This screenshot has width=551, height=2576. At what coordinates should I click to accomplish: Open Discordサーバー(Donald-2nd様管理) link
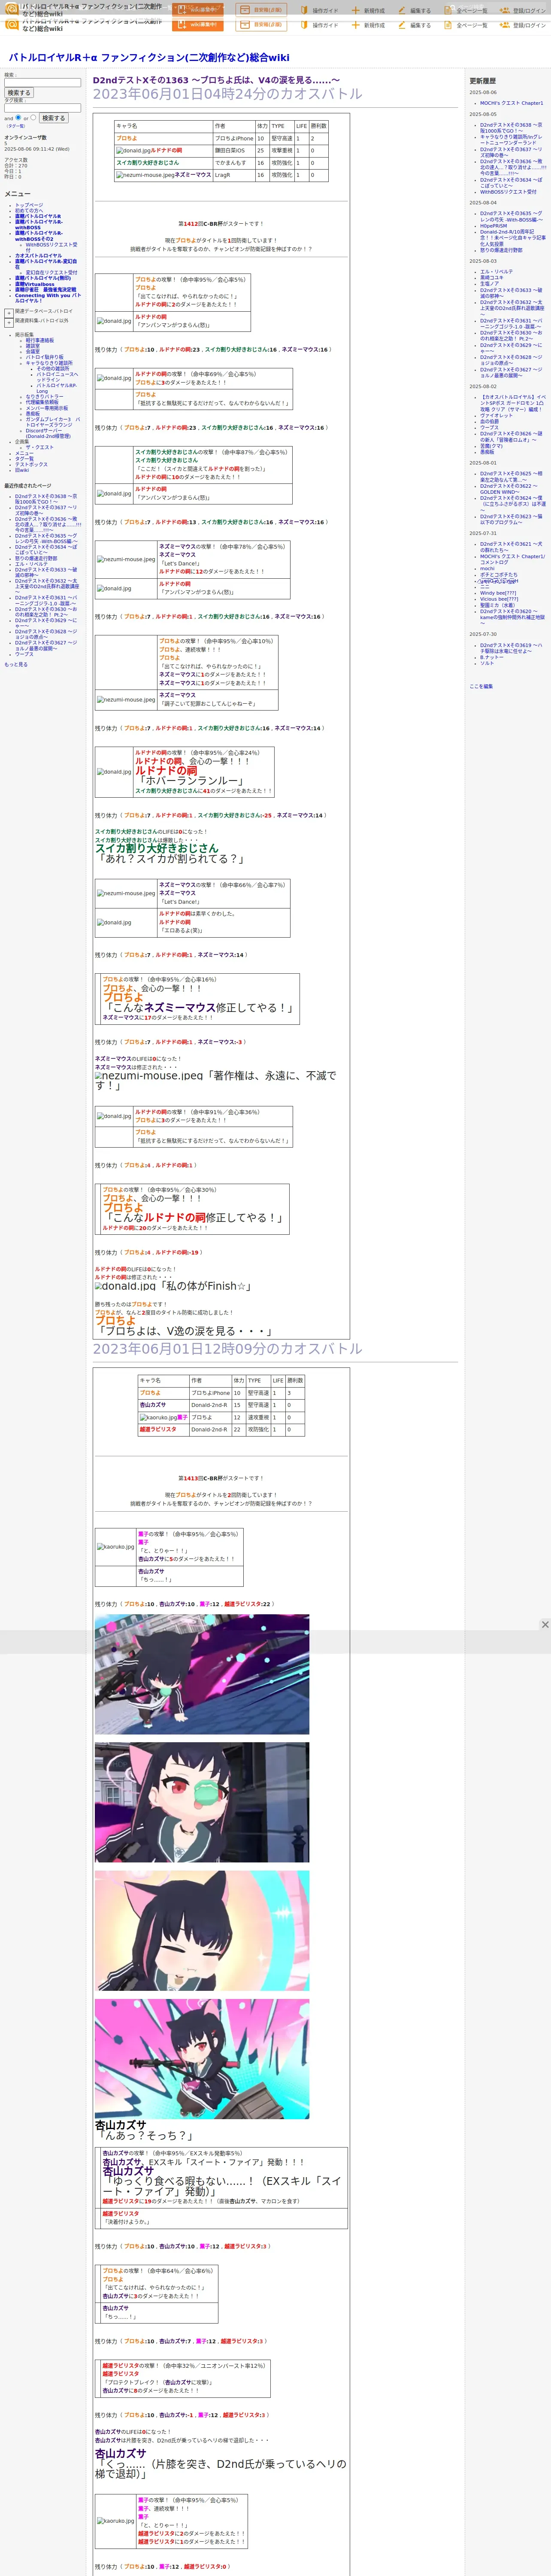pos(48,433)
